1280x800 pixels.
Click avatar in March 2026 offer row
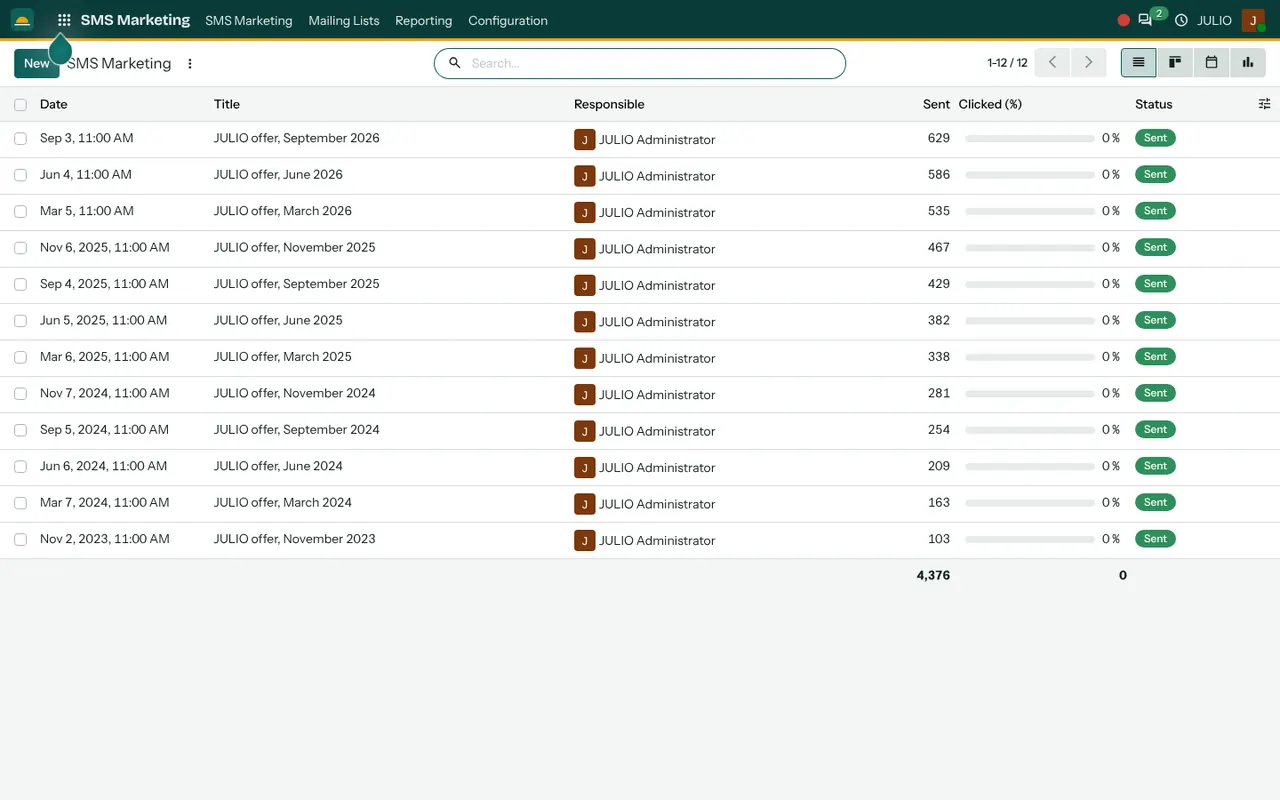(x=584, y=212)
